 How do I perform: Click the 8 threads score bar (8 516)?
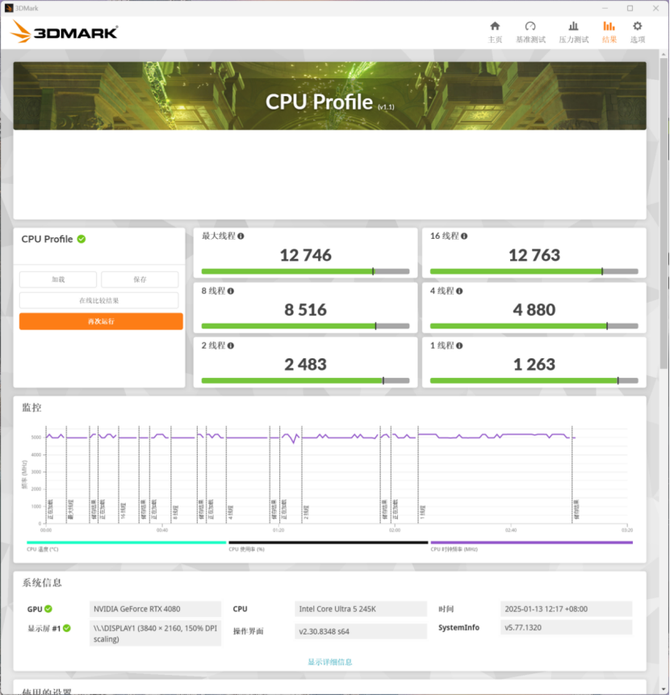click(x=305, y=326)
